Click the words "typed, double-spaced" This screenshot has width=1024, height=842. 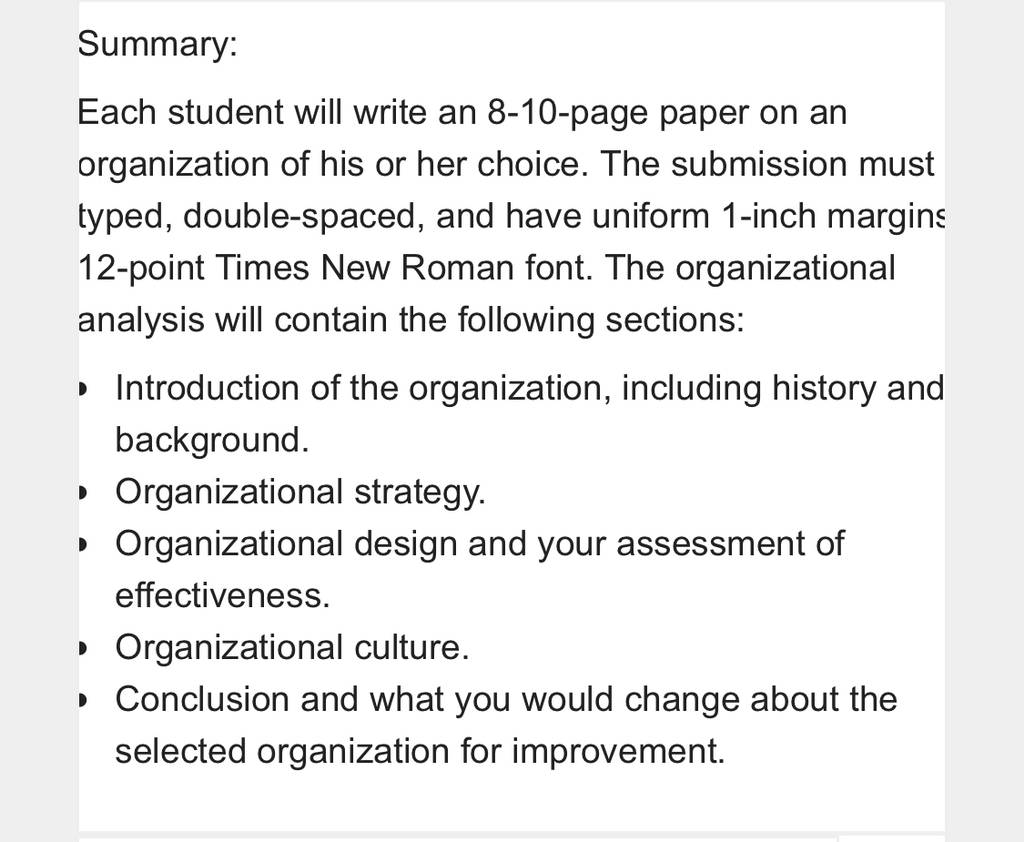247,217
